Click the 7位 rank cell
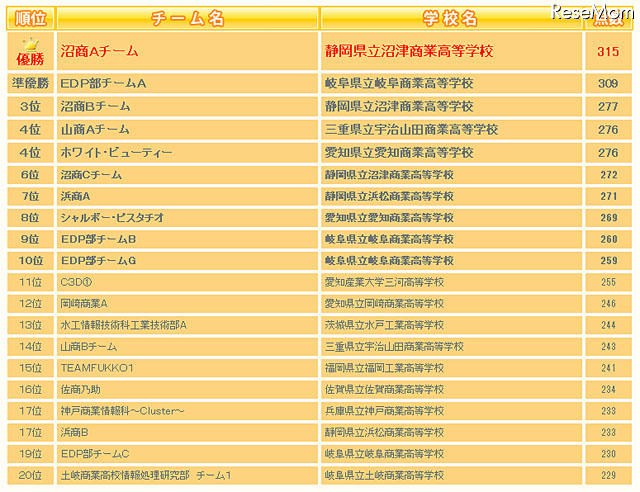This screenshot has height=492, width=640. (x=30, y=196)
